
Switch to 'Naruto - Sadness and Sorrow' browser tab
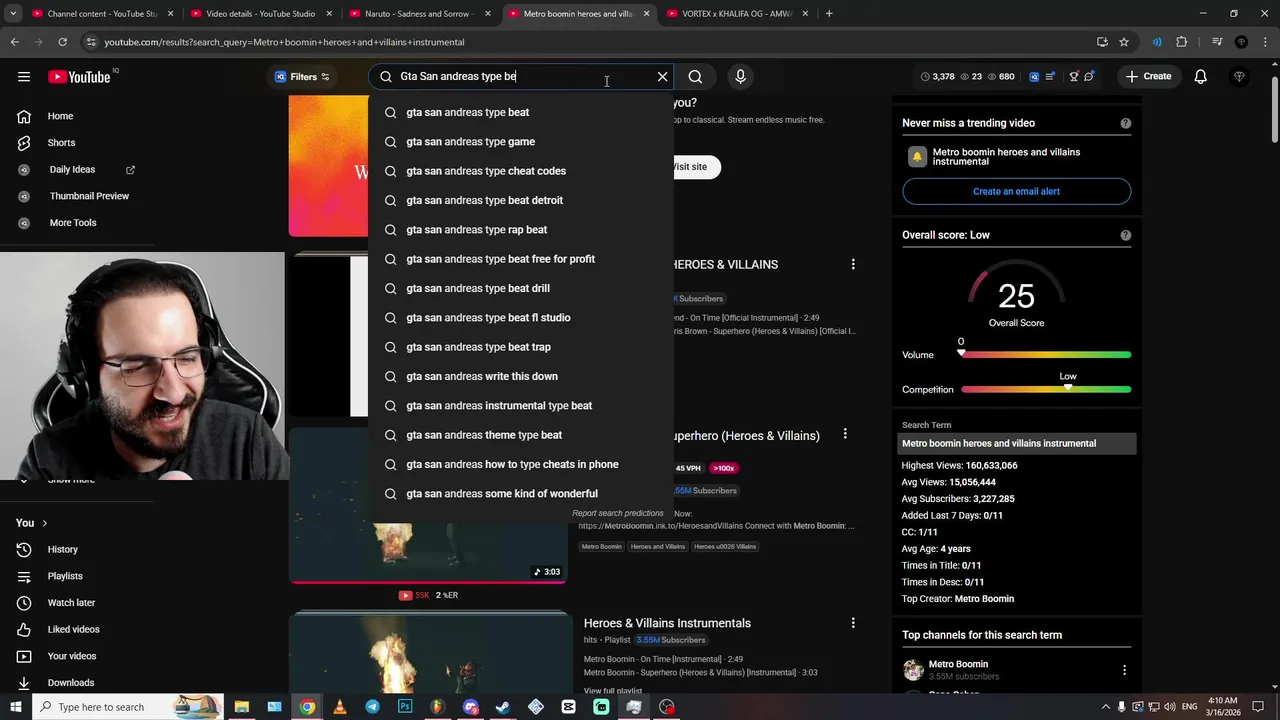(x=419, y=14)
